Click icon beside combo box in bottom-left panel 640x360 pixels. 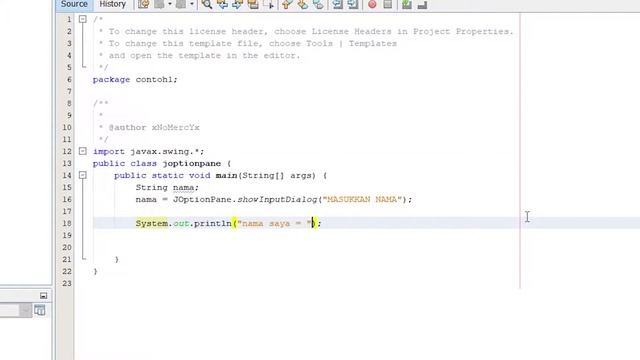[x=40, y=311]
